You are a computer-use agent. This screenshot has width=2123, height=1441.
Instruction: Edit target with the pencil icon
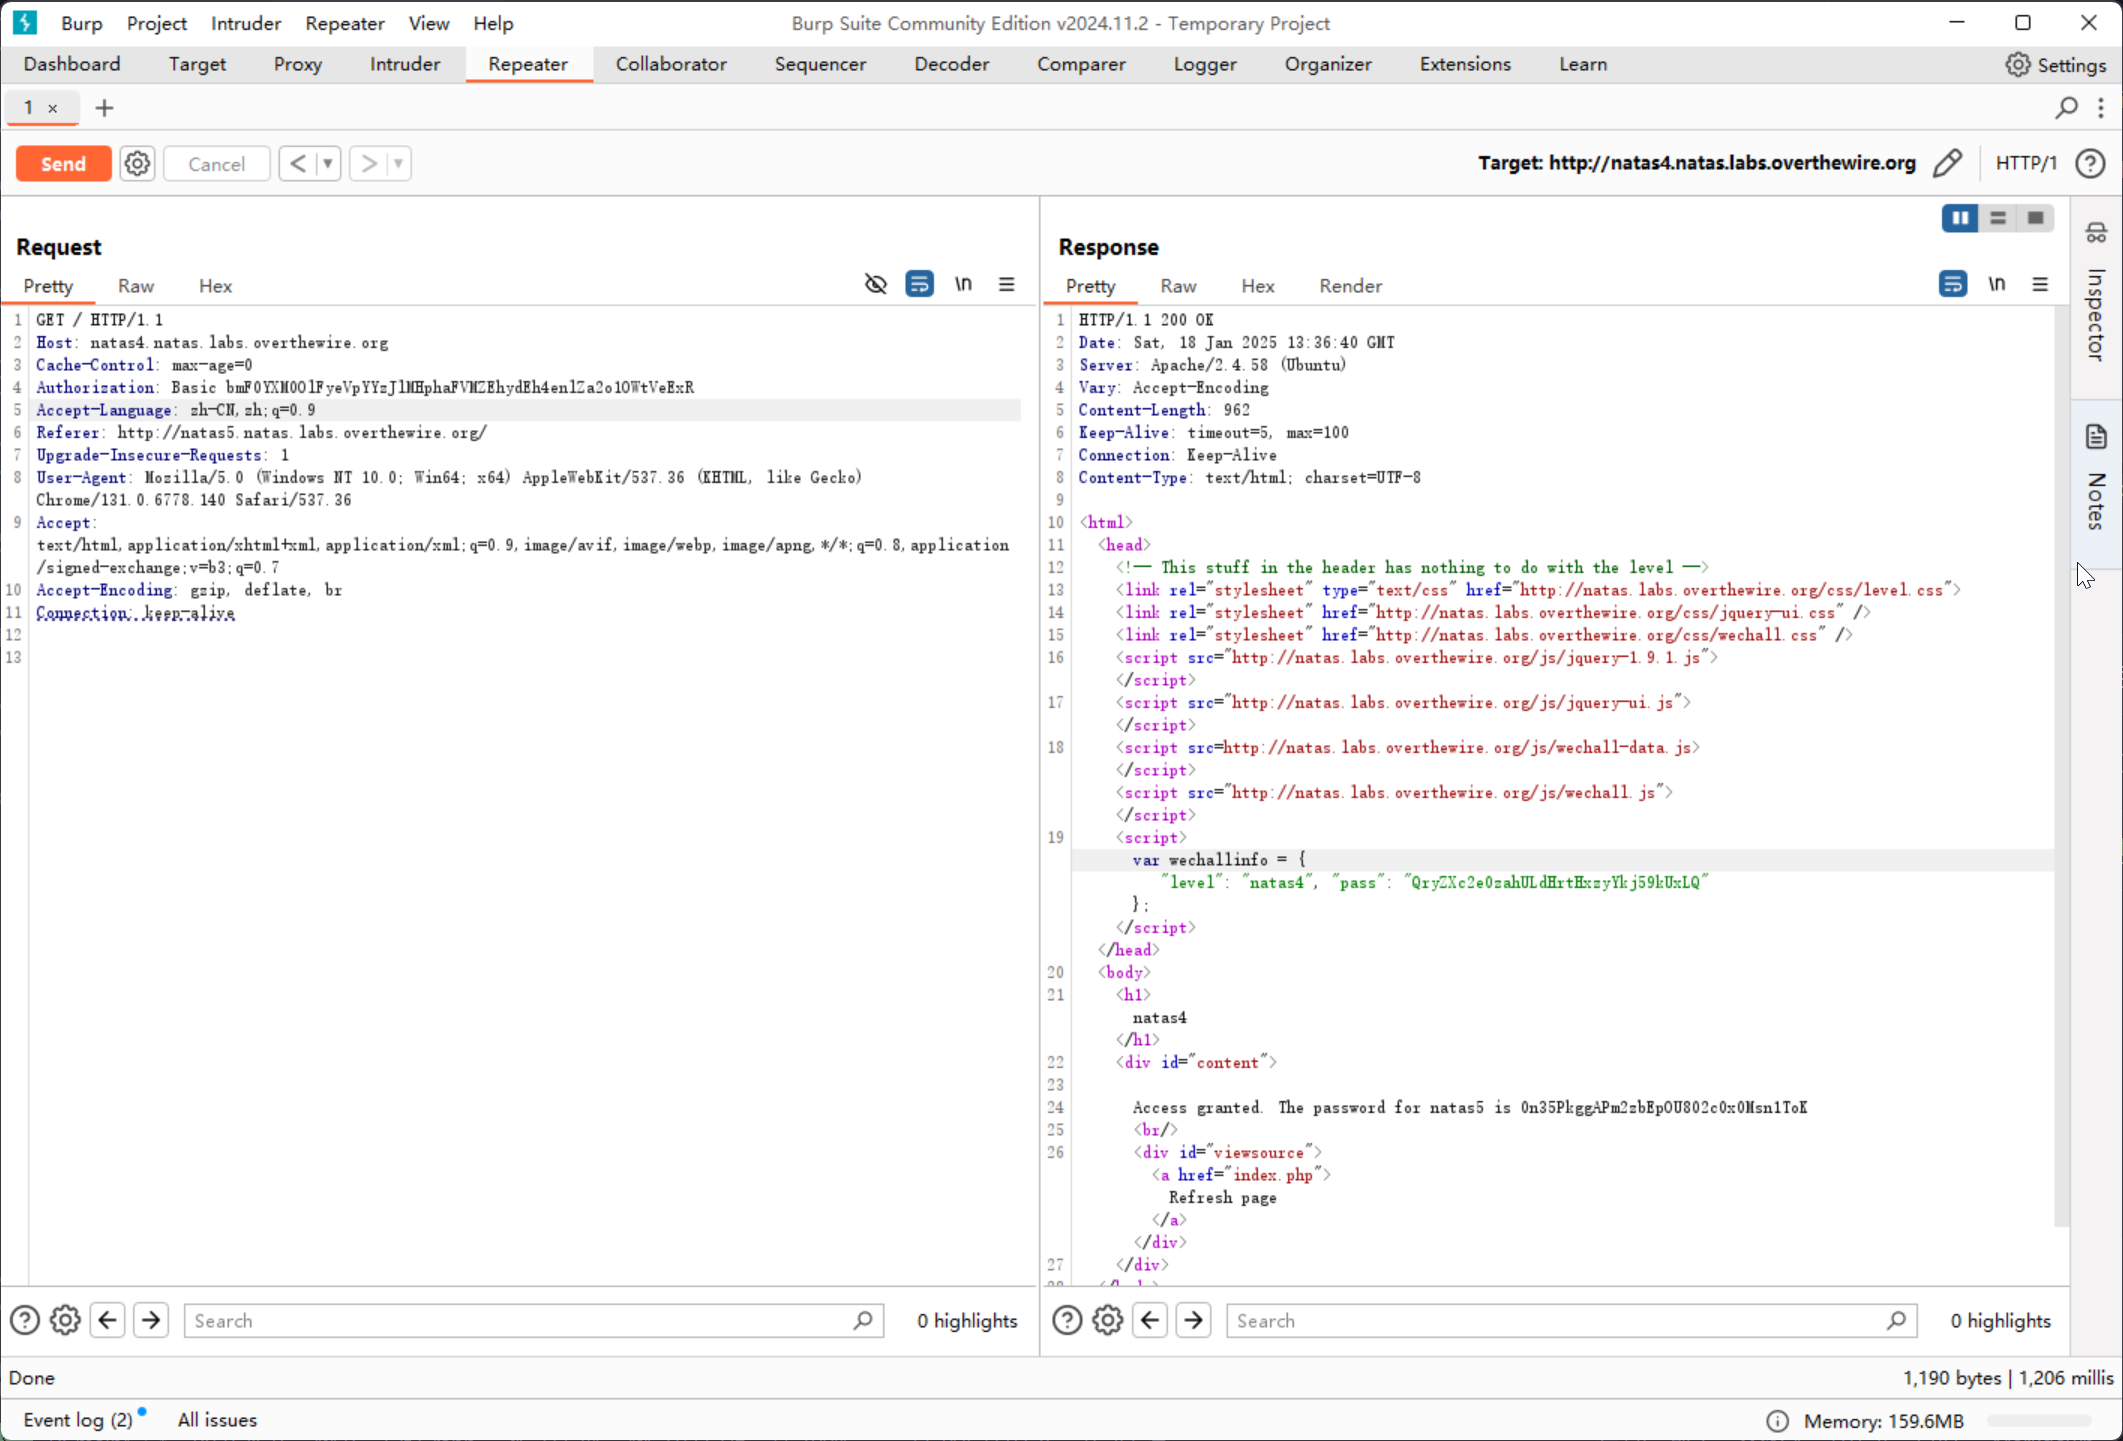[1947, 163]
